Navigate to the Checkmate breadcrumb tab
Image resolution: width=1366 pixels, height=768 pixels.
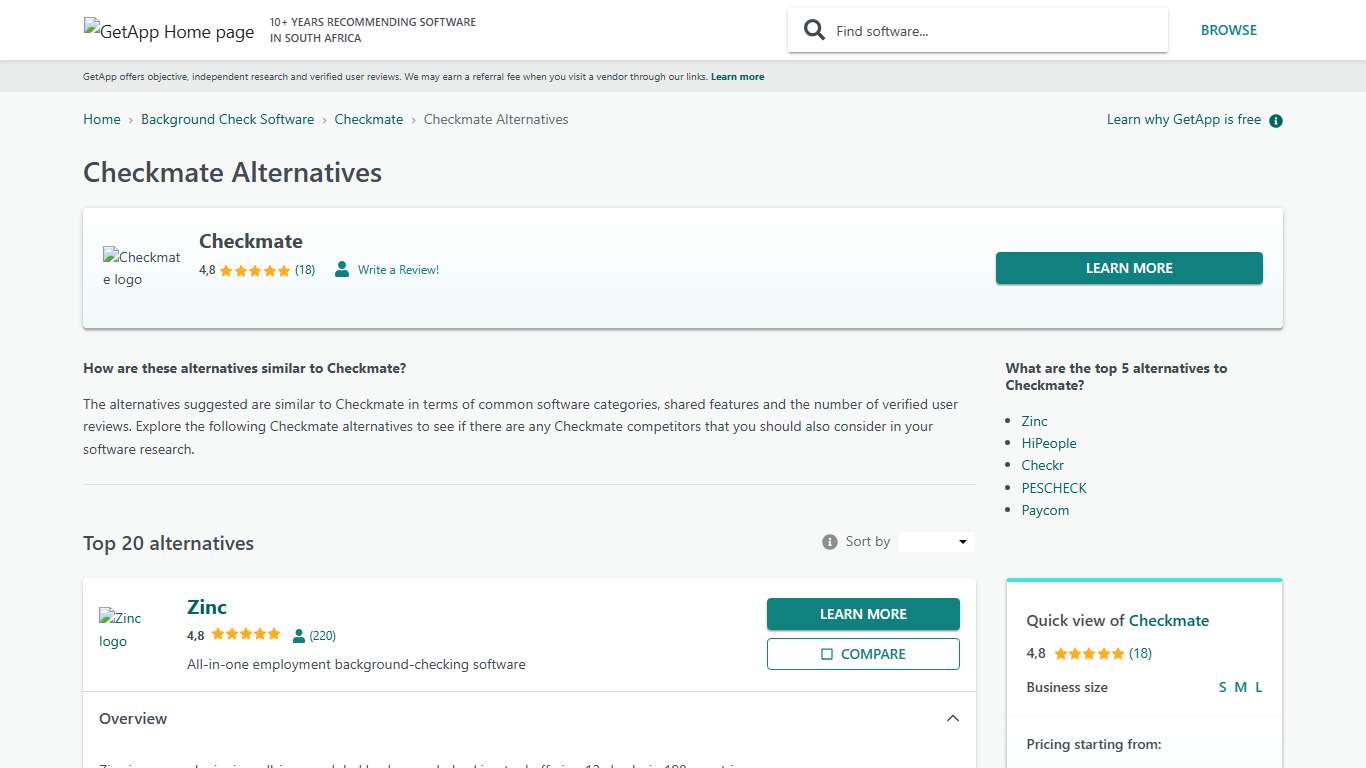tap(368, 119)
